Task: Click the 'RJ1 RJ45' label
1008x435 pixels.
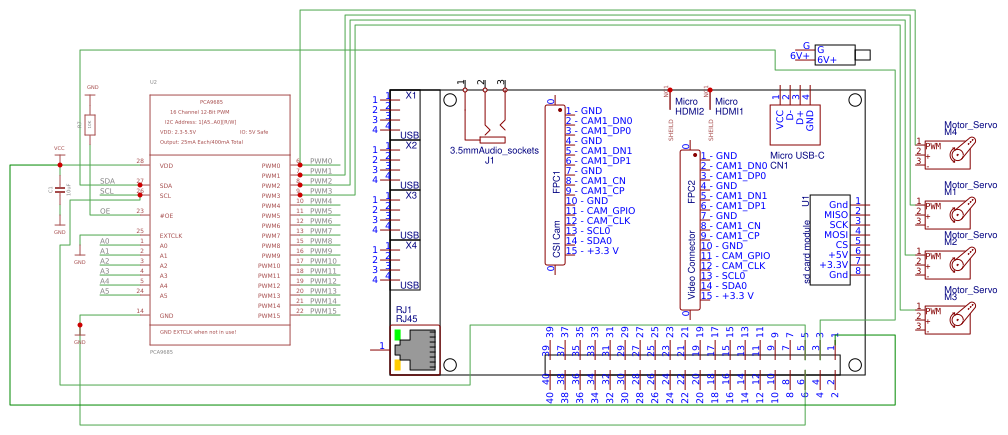Action: [x=406, y=314]
